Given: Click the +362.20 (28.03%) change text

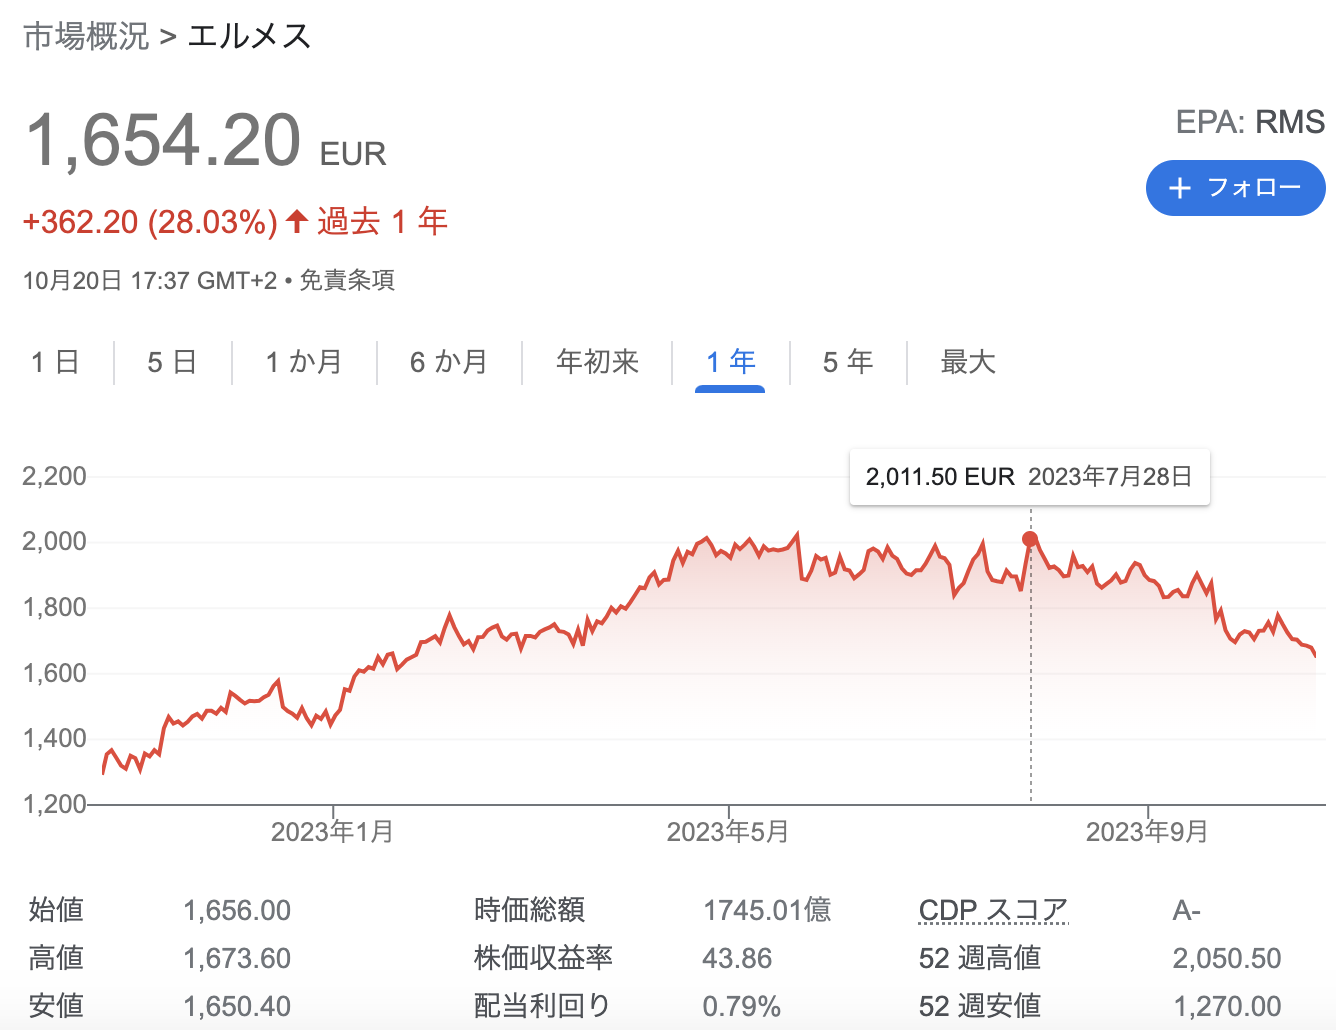Looking at the screenshot, I should [x=150, y=221].
